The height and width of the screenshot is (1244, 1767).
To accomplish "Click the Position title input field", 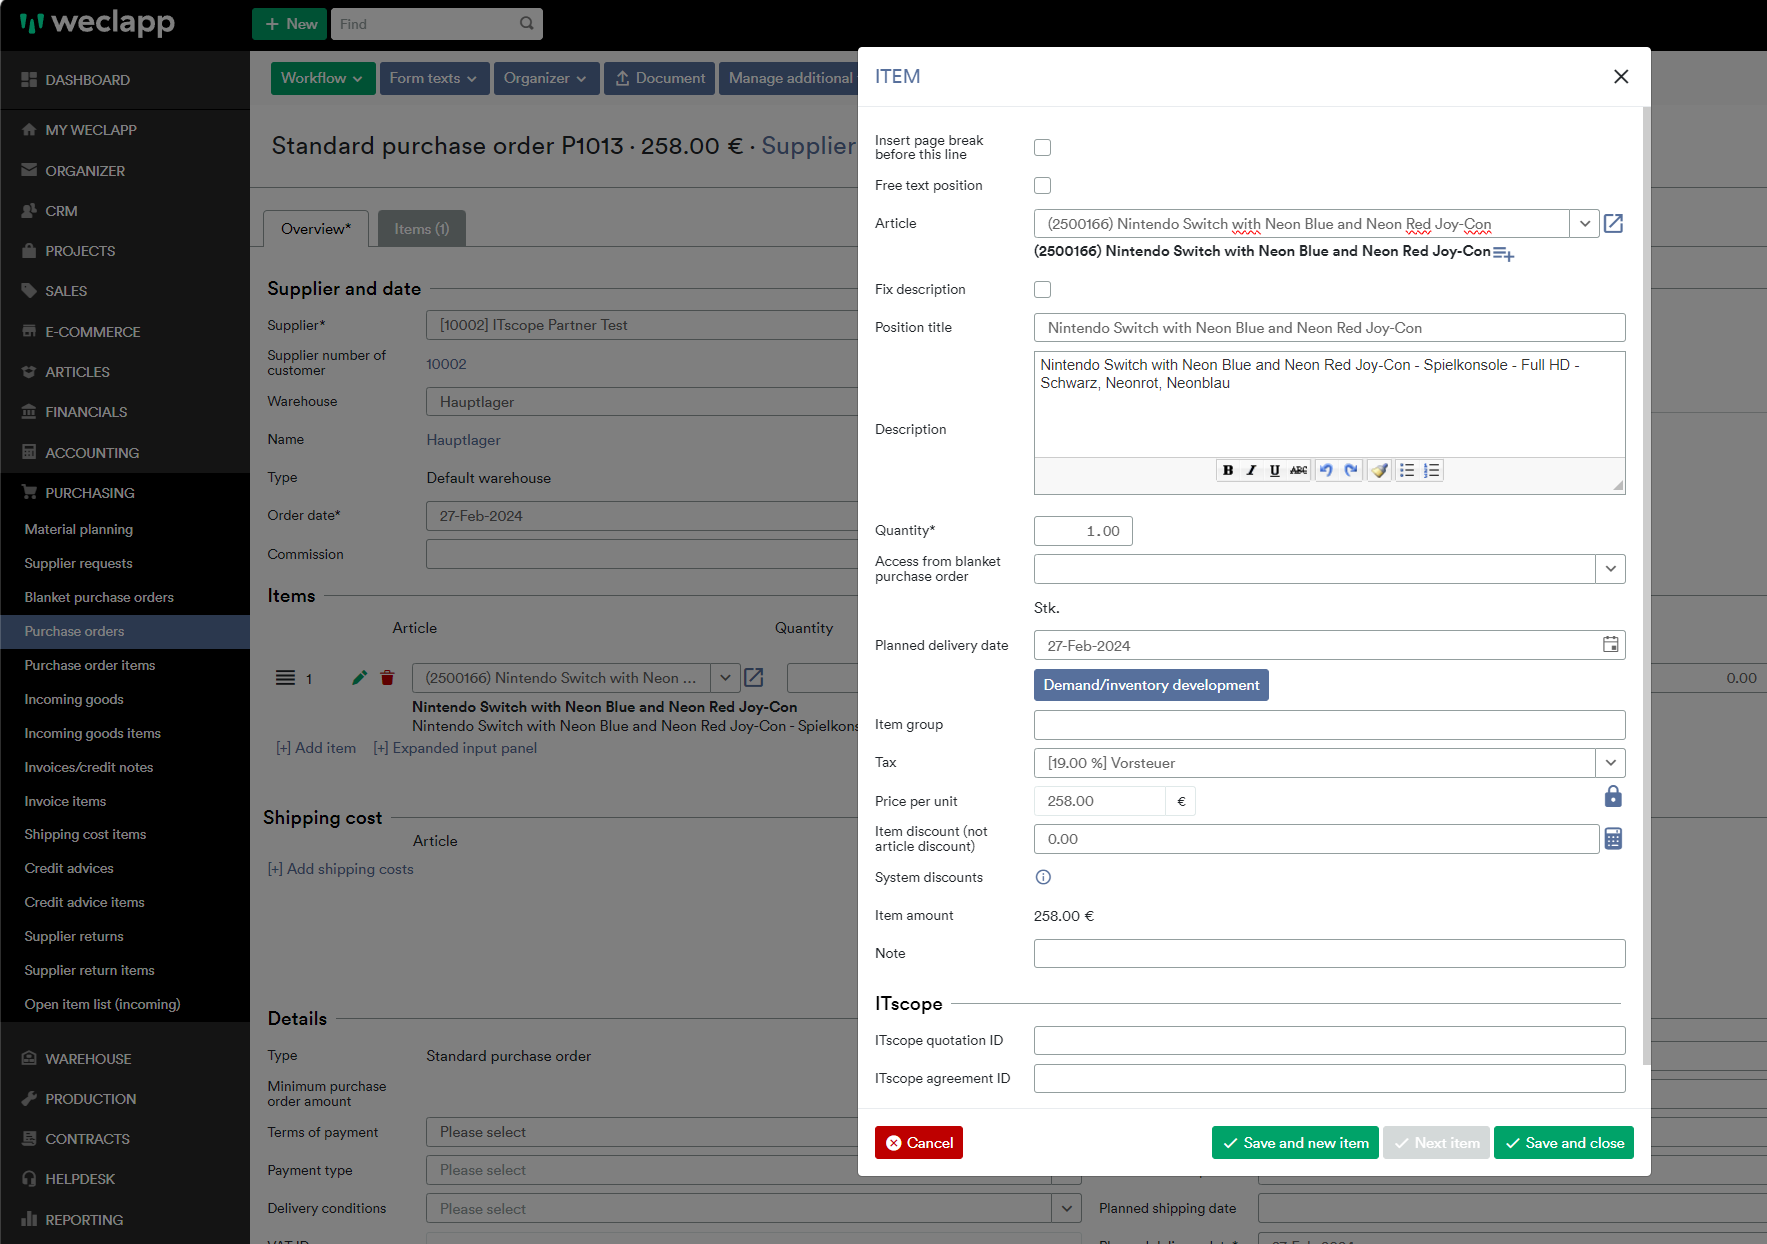I will (x=1329, y=328).
